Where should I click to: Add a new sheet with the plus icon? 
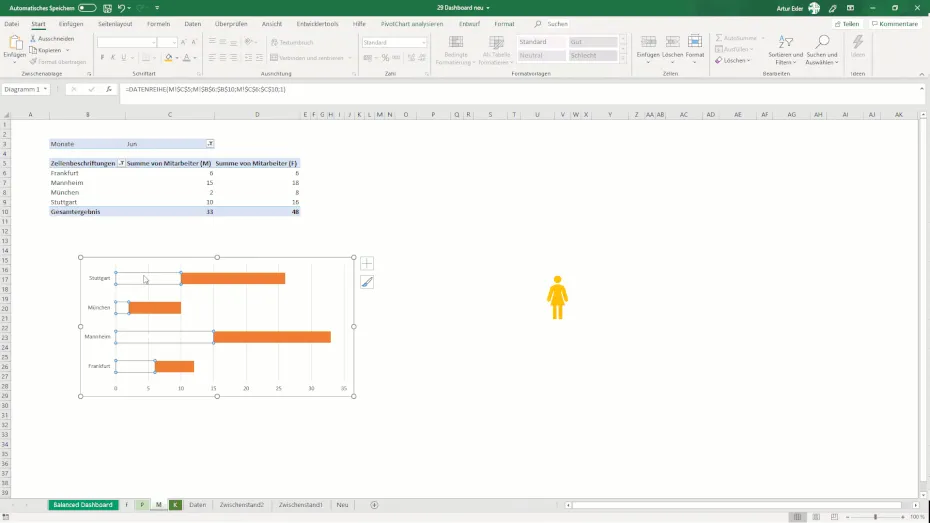click(x=374, y=505)
